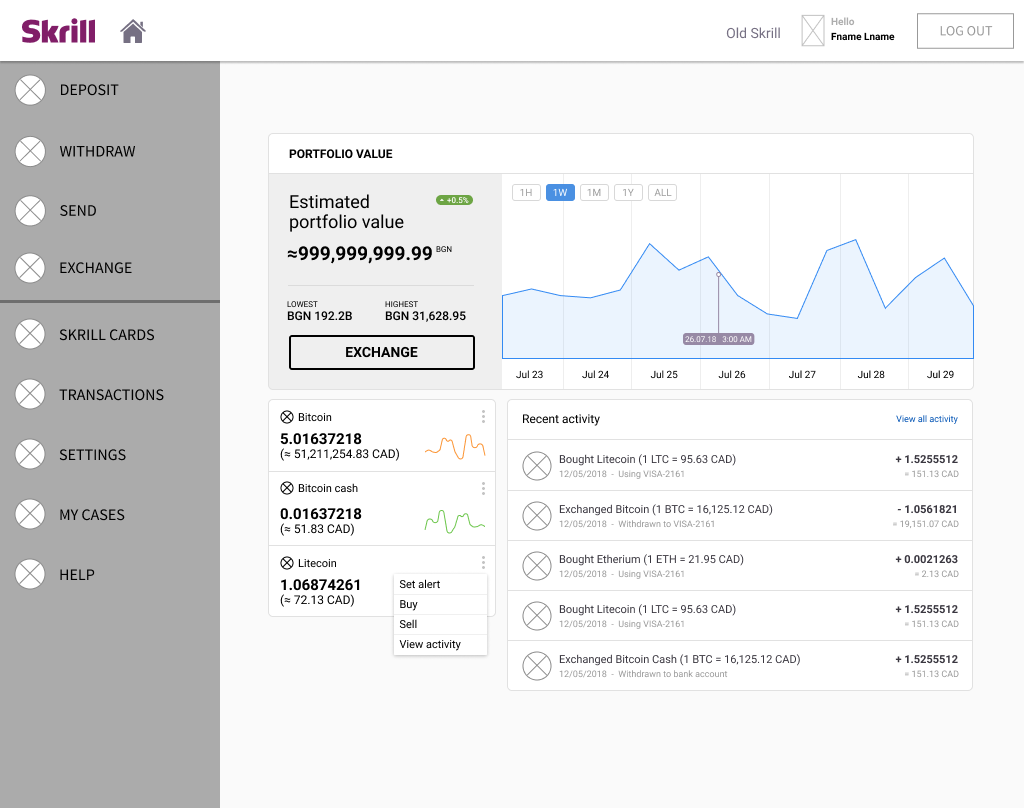Open Bitcoin cash's three-dot options menu

pyautogui.click(x=483, y=489)
